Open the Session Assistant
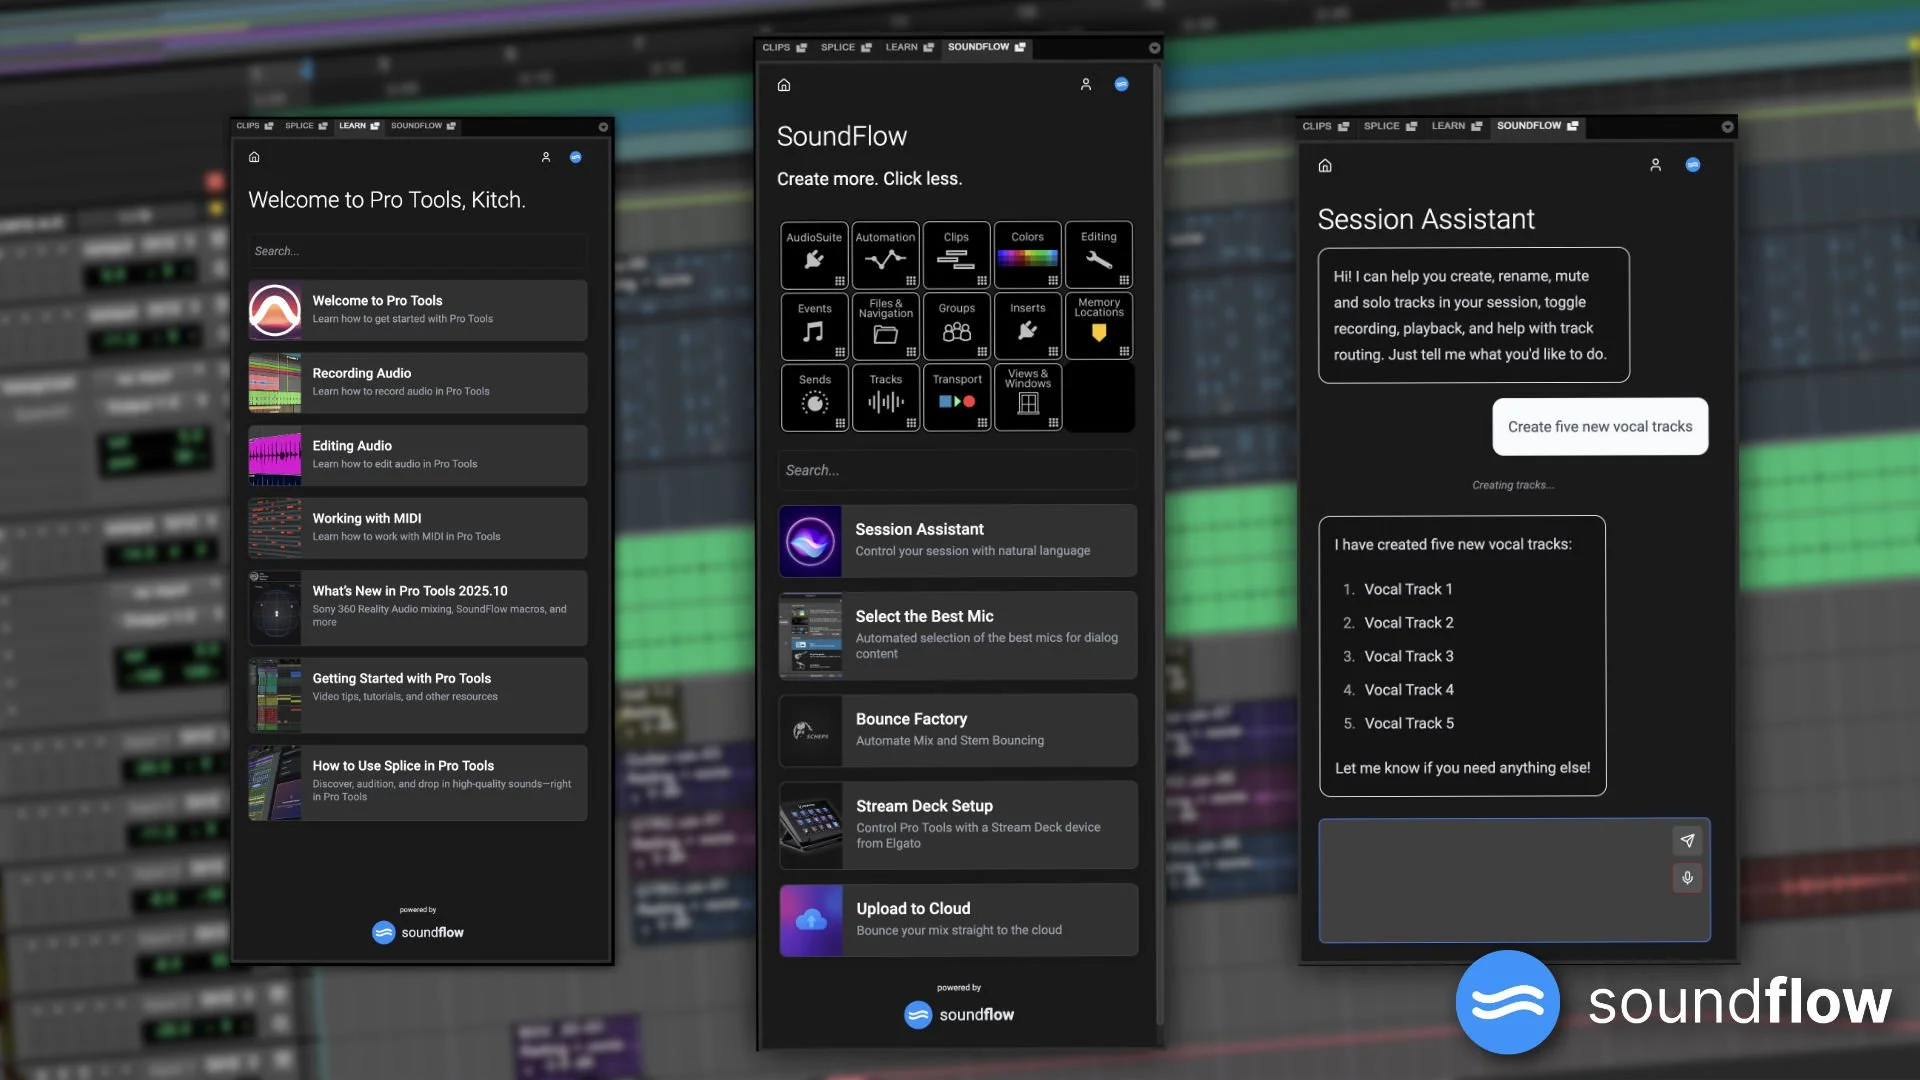This screenshot has height=1080, width=1920. tap(956, 540)
